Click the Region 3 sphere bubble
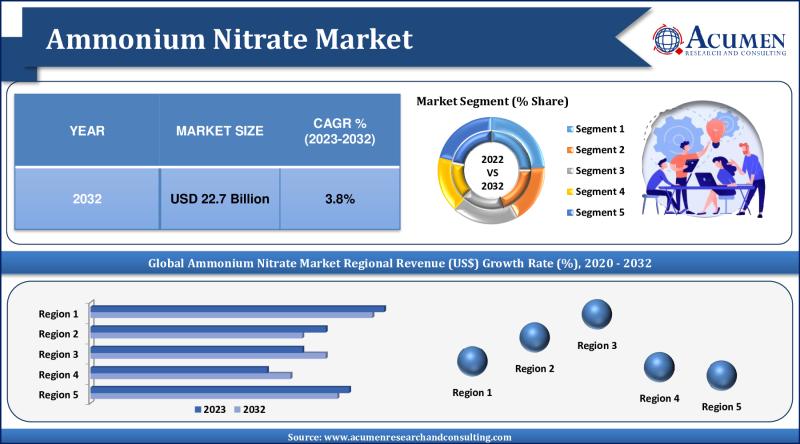Viewport: 800px width, 444px height. [x=597, y=315]
